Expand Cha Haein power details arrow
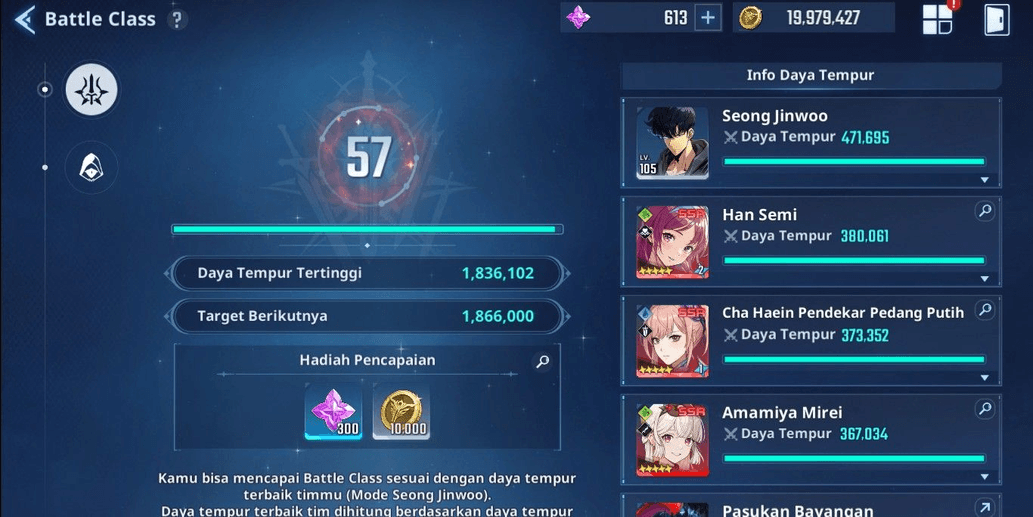This screenshot has width=1033, height=517. coord(984,377)
